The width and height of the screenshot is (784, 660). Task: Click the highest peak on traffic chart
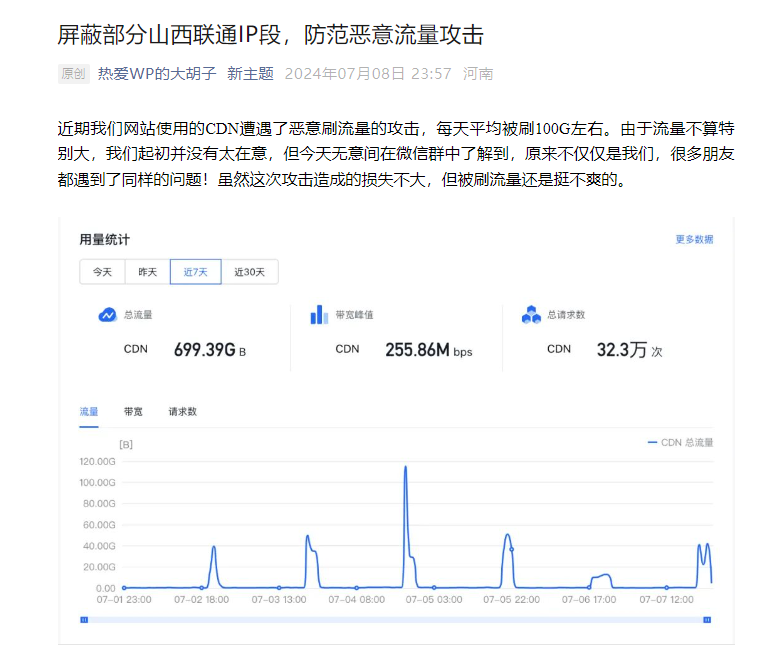(406, 467)
